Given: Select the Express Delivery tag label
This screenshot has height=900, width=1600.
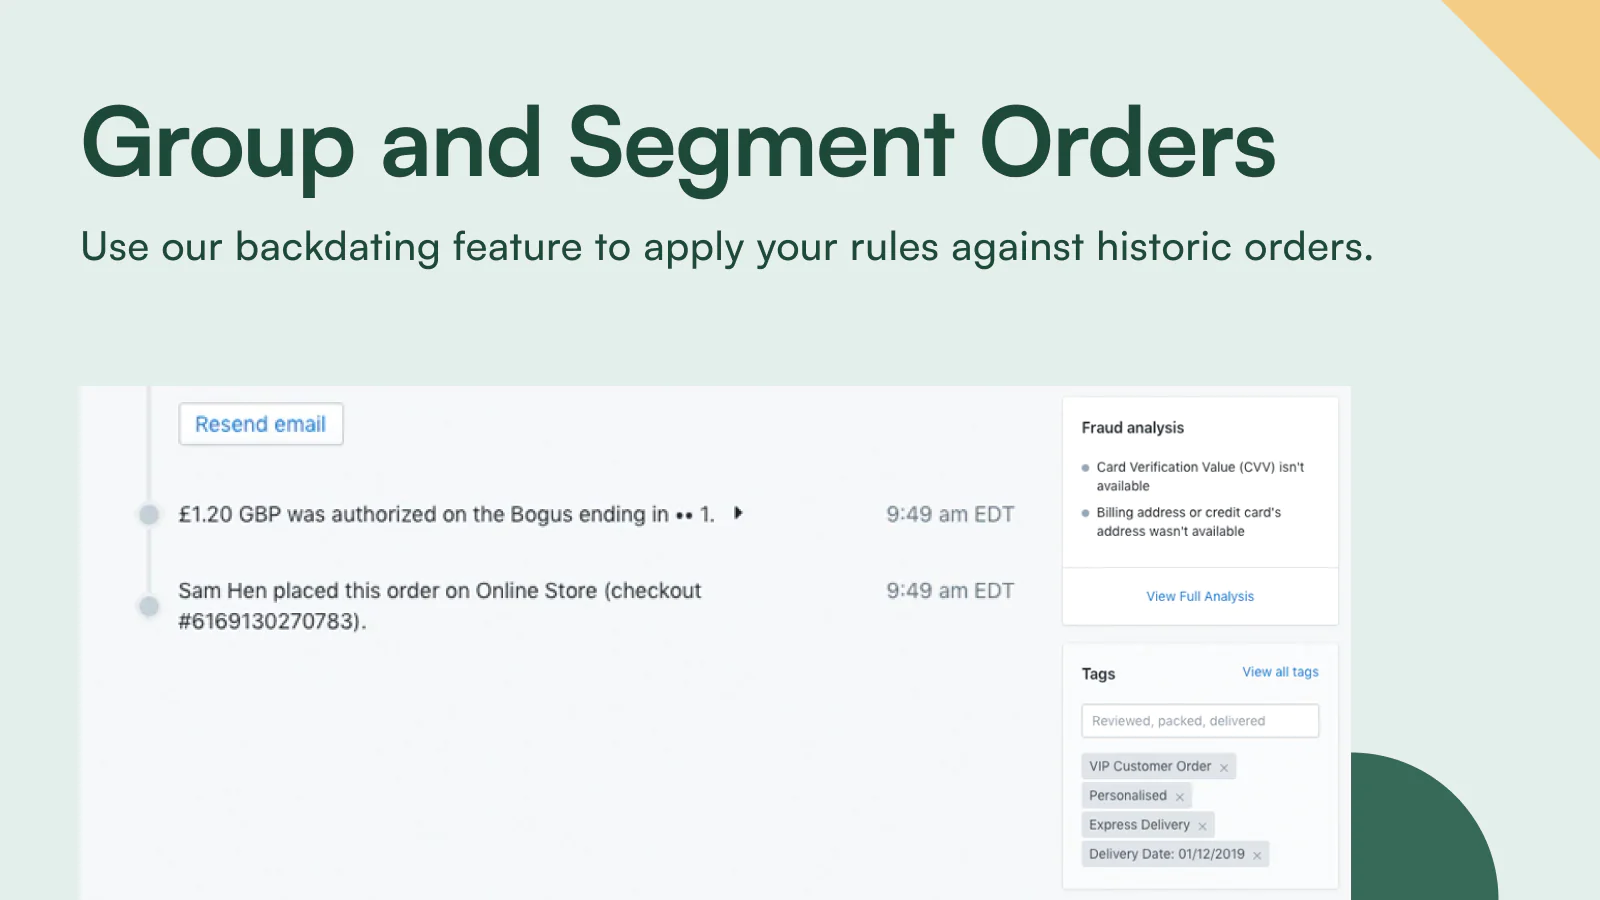Looking at the screenshot, I should click(x=1139, y=825).
